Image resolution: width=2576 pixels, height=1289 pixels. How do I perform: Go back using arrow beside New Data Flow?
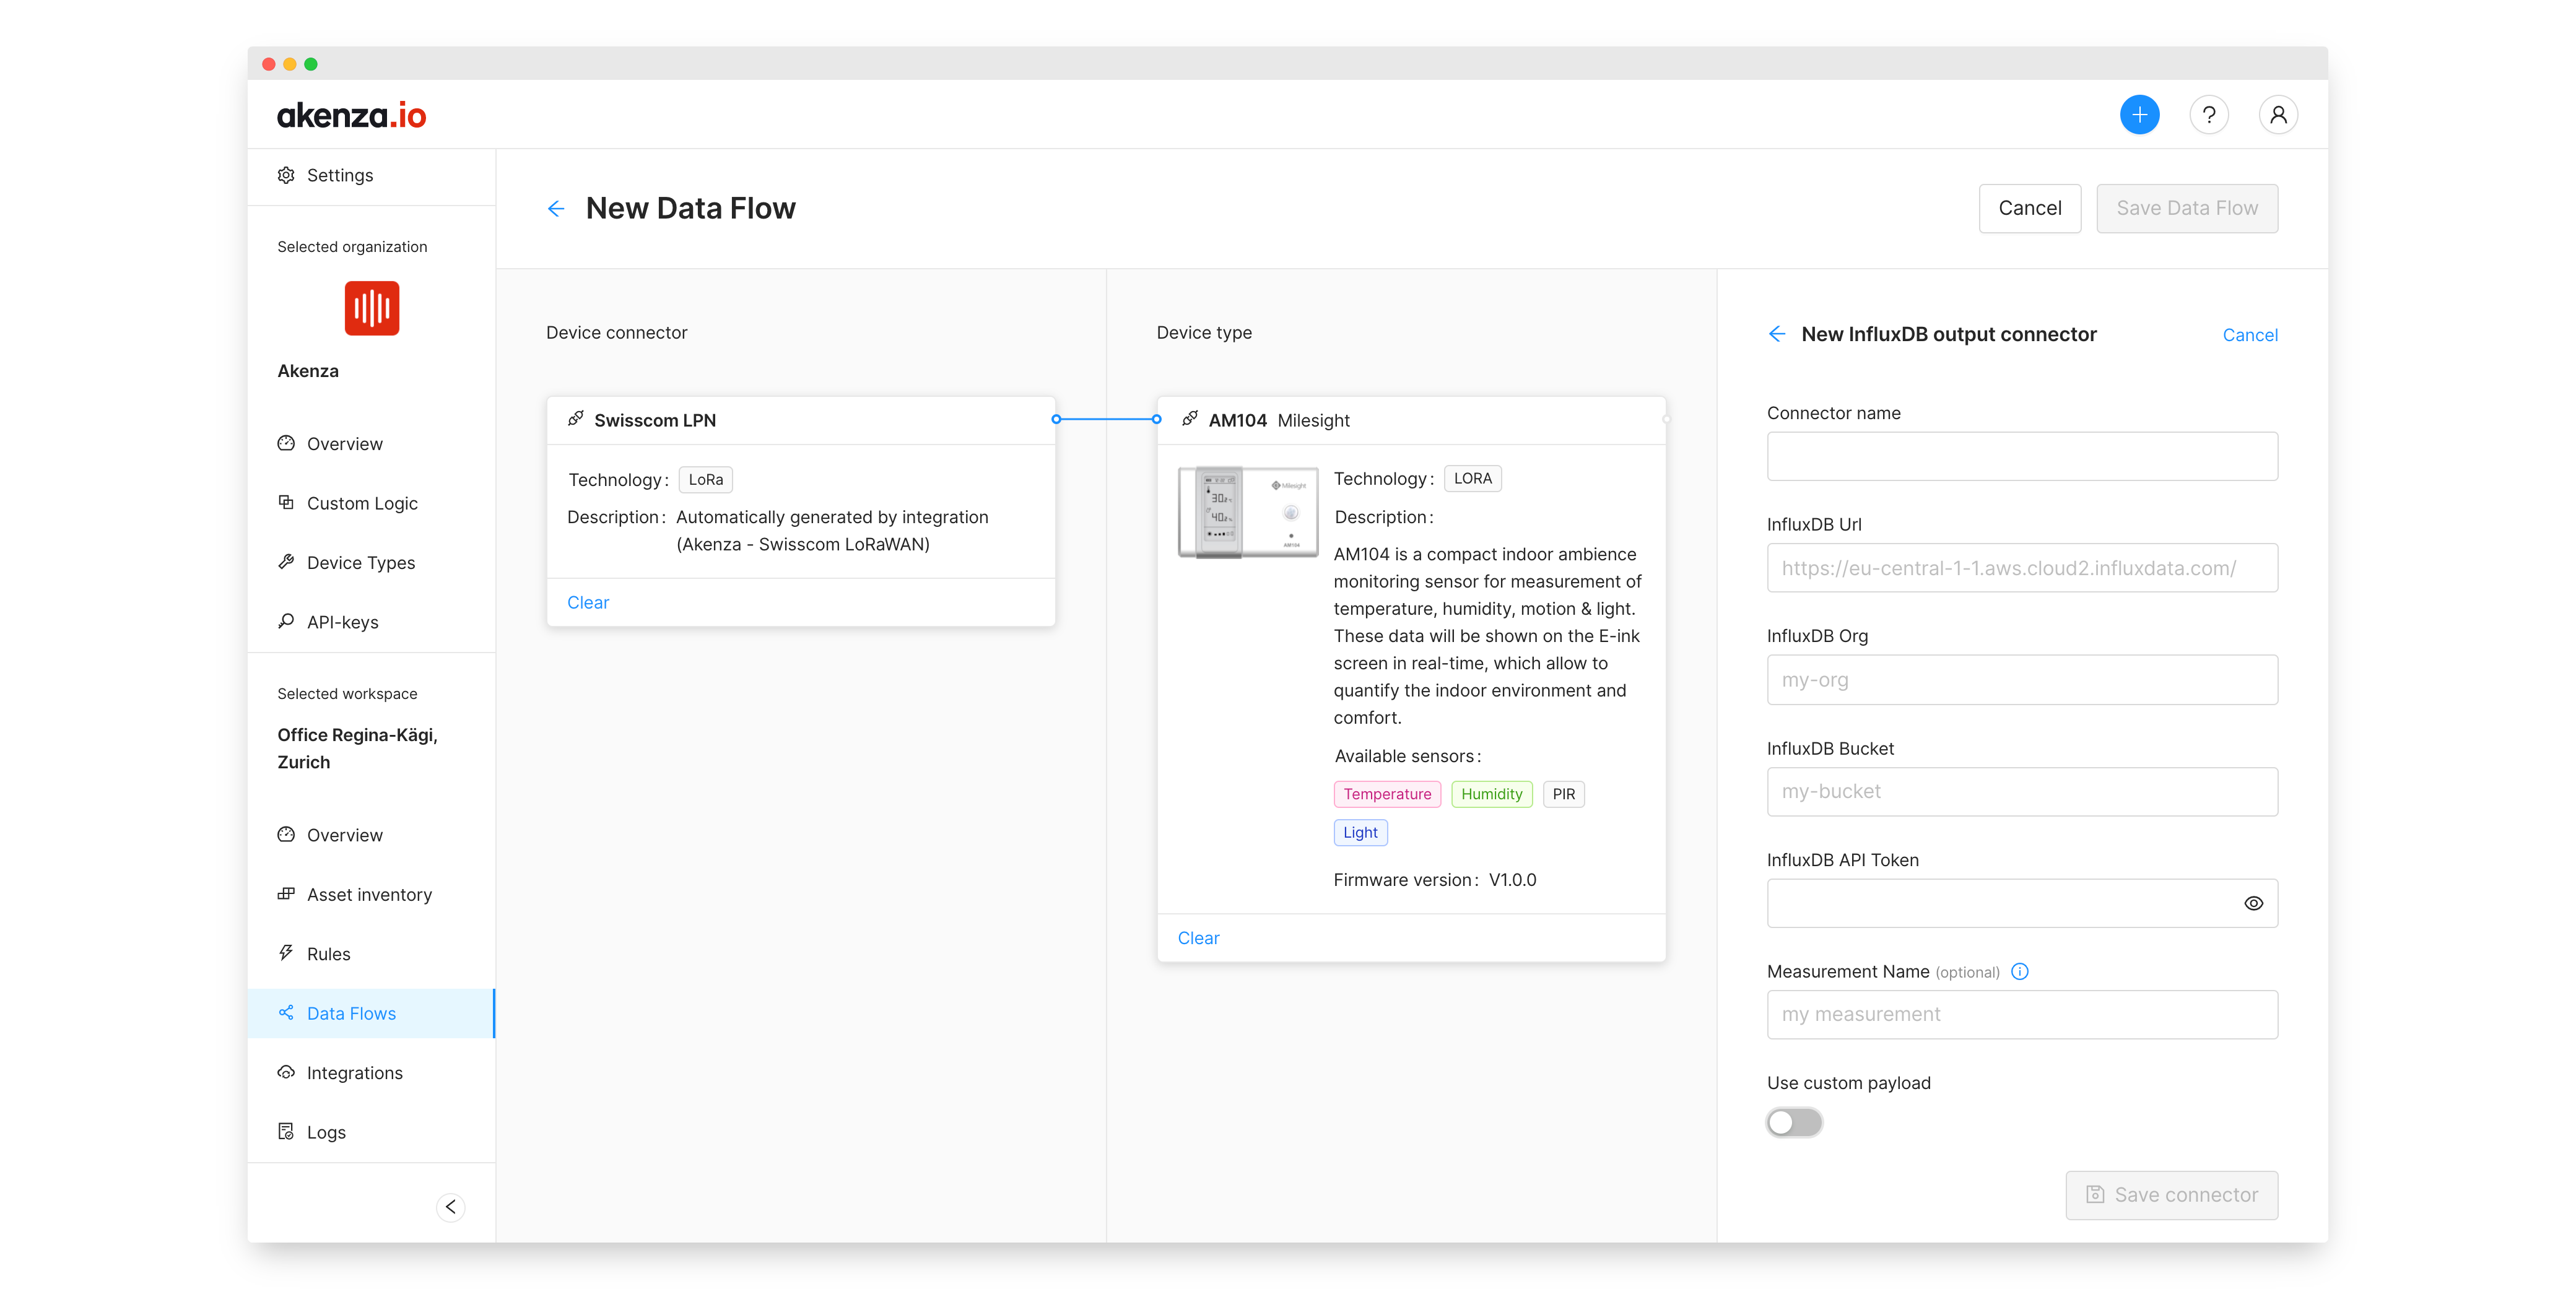coord(556,208)
